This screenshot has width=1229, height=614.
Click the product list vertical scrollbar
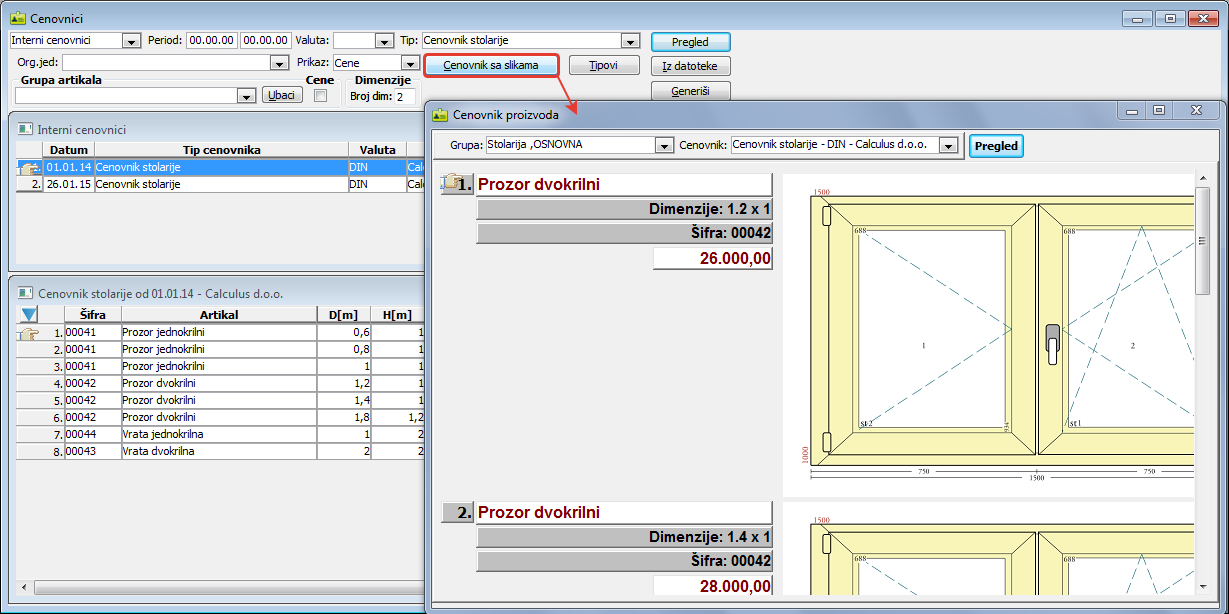pyautogui.click(x=1203, y=380)
